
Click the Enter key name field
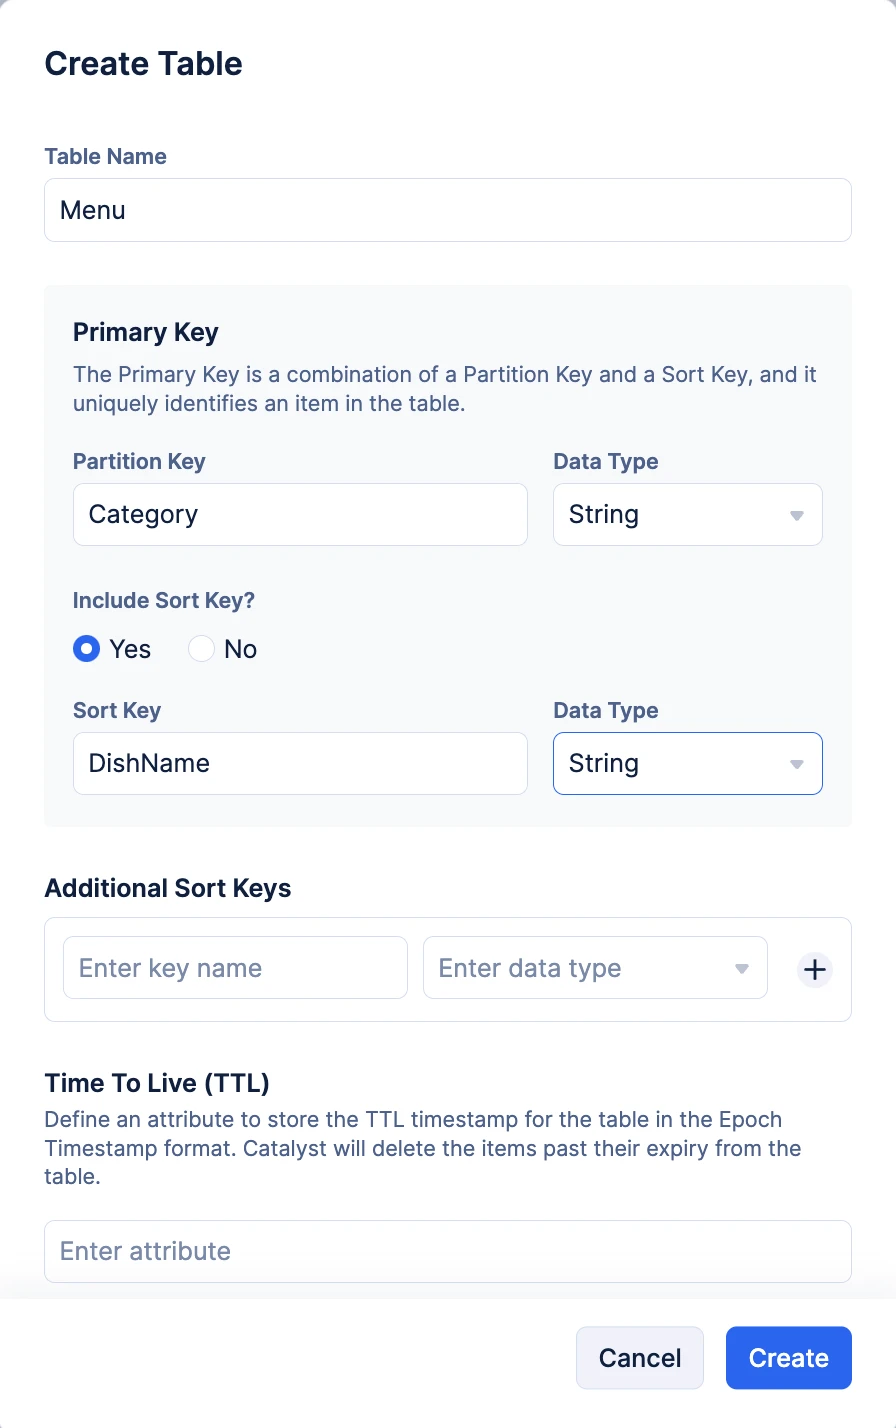[x=235, y=968]
